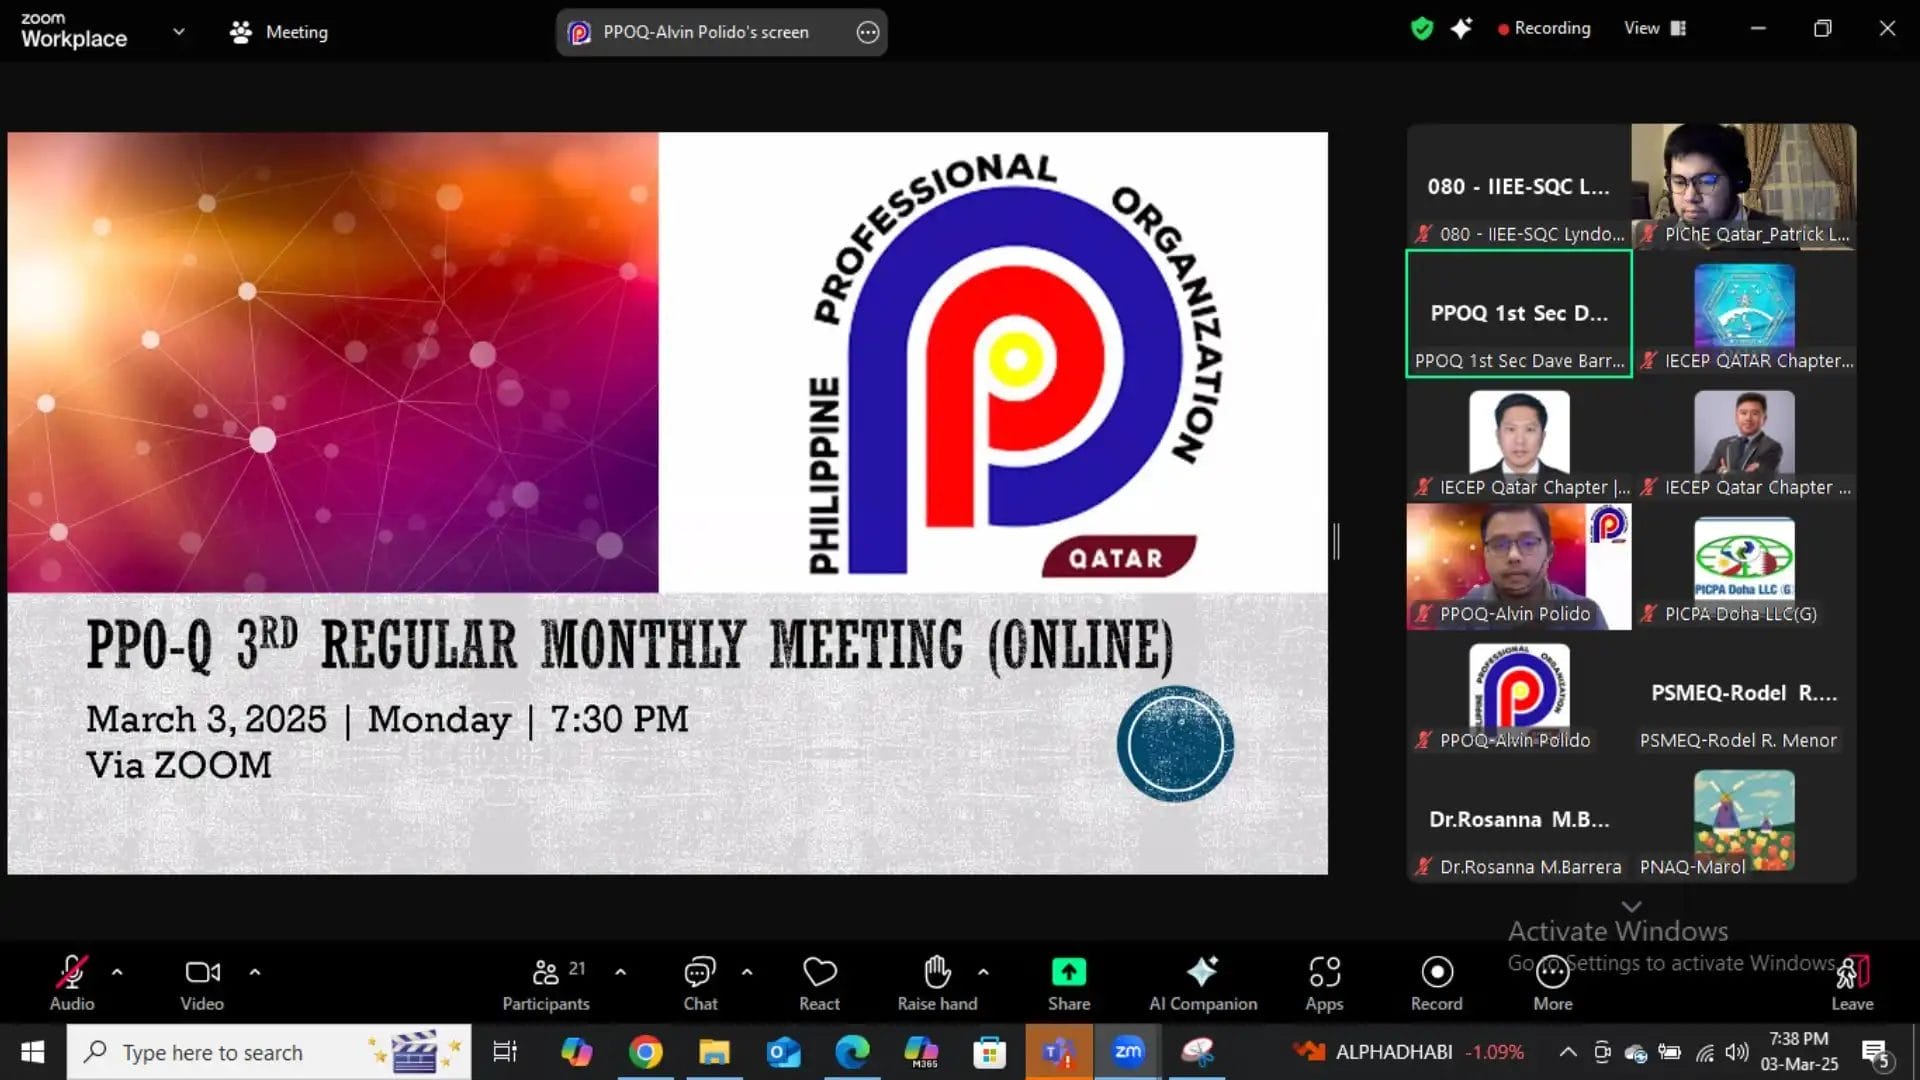1920x1080 pixels.
Task: Open the Apps panel
Action: tap(1324, 983)
